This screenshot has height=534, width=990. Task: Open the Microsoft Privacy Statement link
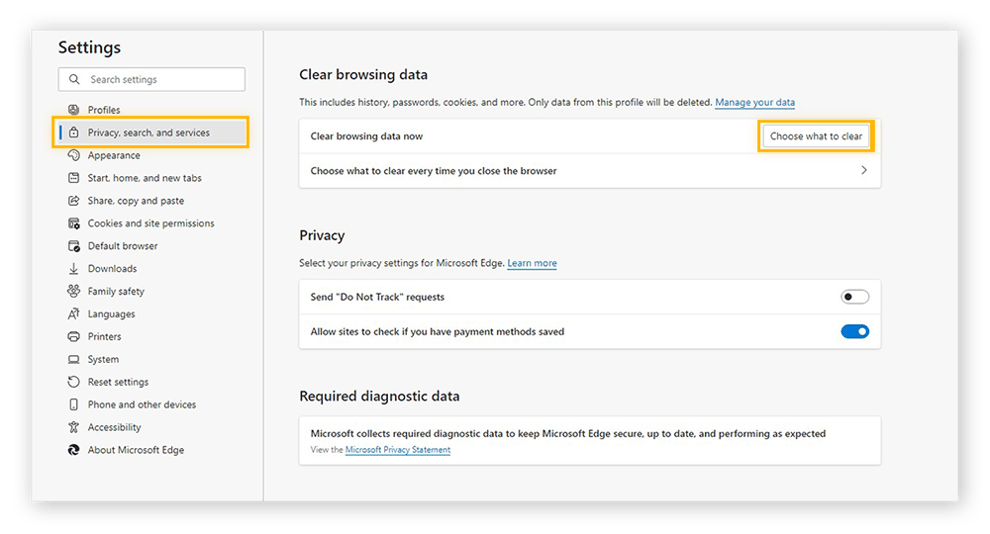[x=398, y=450]
